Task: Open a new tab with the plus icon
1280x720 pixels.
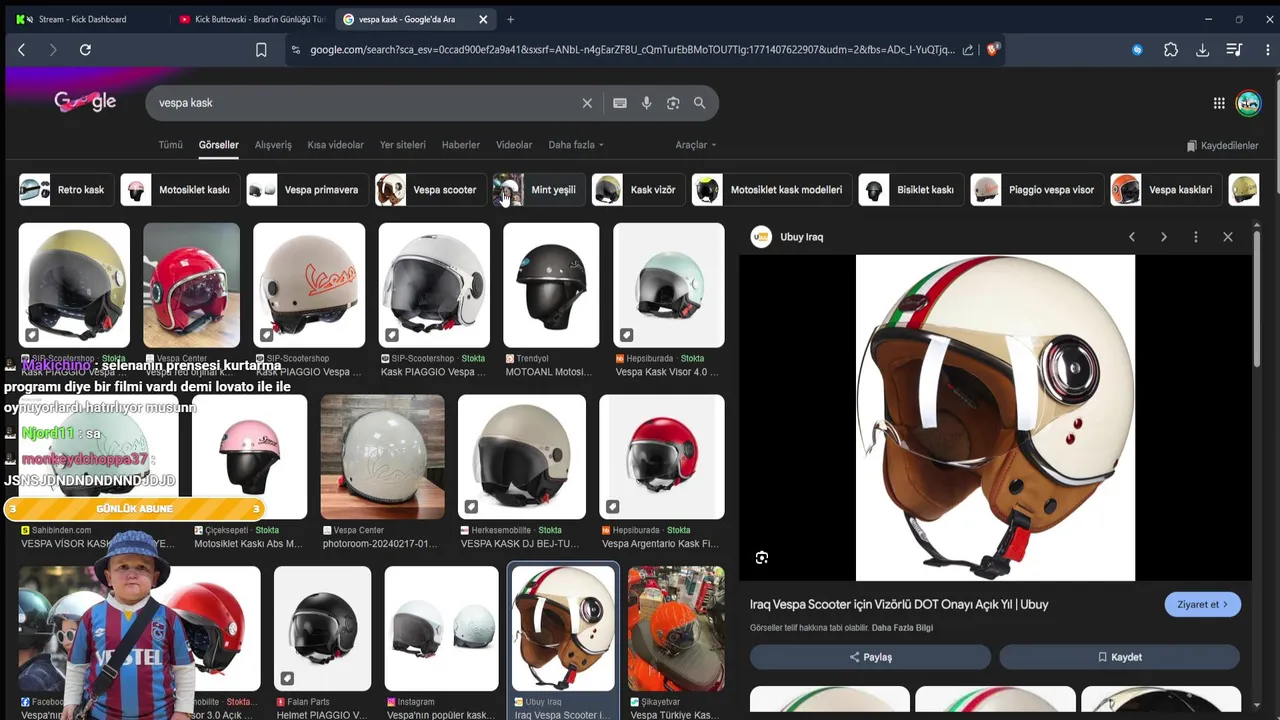Action: [510, 19]
